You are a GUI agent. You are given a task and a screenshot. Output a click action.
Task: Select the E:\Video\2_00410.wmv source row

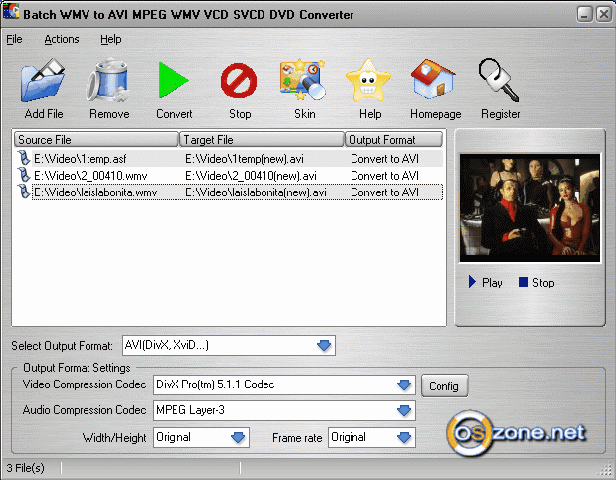[x=90, y=176]
